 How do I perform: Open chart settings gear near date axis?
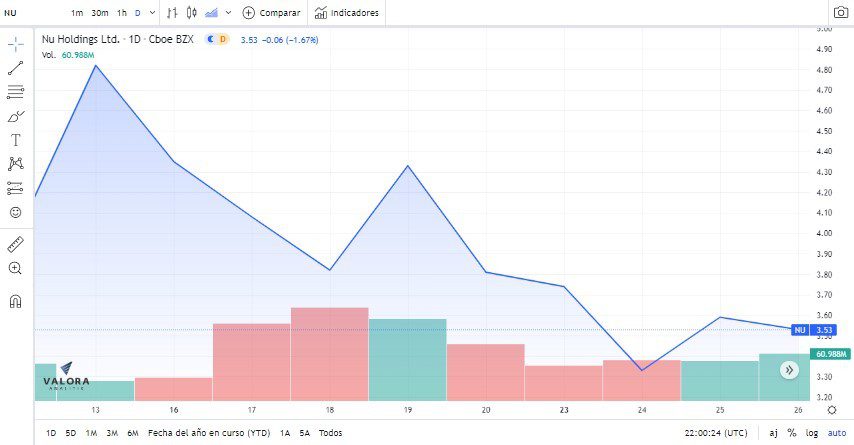coord(832,410)
